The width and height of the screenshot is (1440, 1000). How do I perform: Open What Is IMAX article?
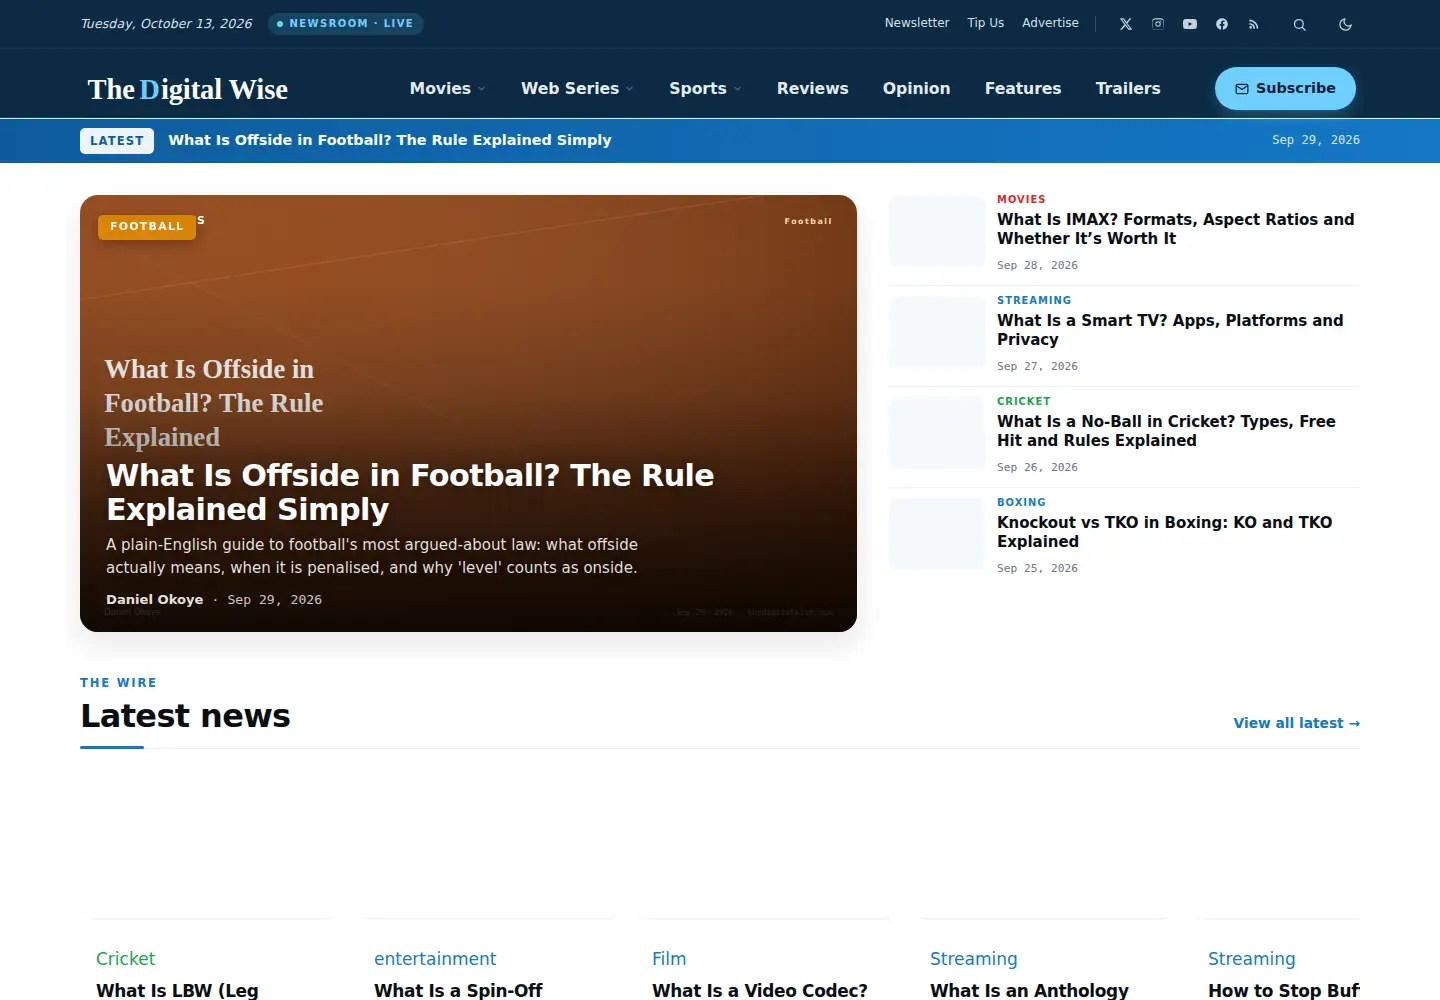(1176, 229)
